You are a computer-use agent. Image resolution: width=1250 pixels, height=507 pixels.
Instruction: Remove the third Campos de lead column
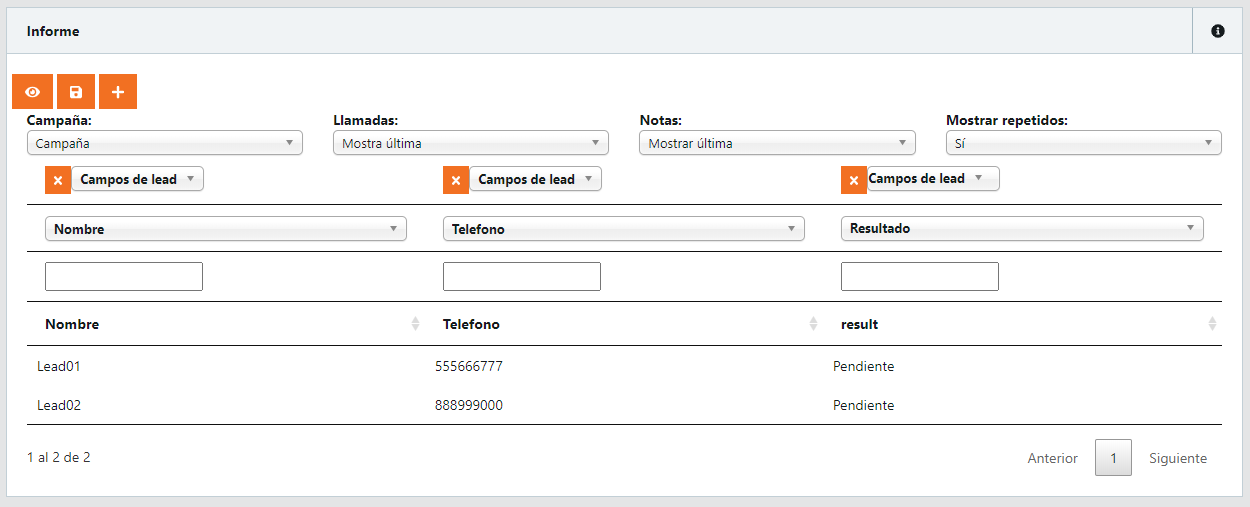pyautogui.click(x=854, y=180)
